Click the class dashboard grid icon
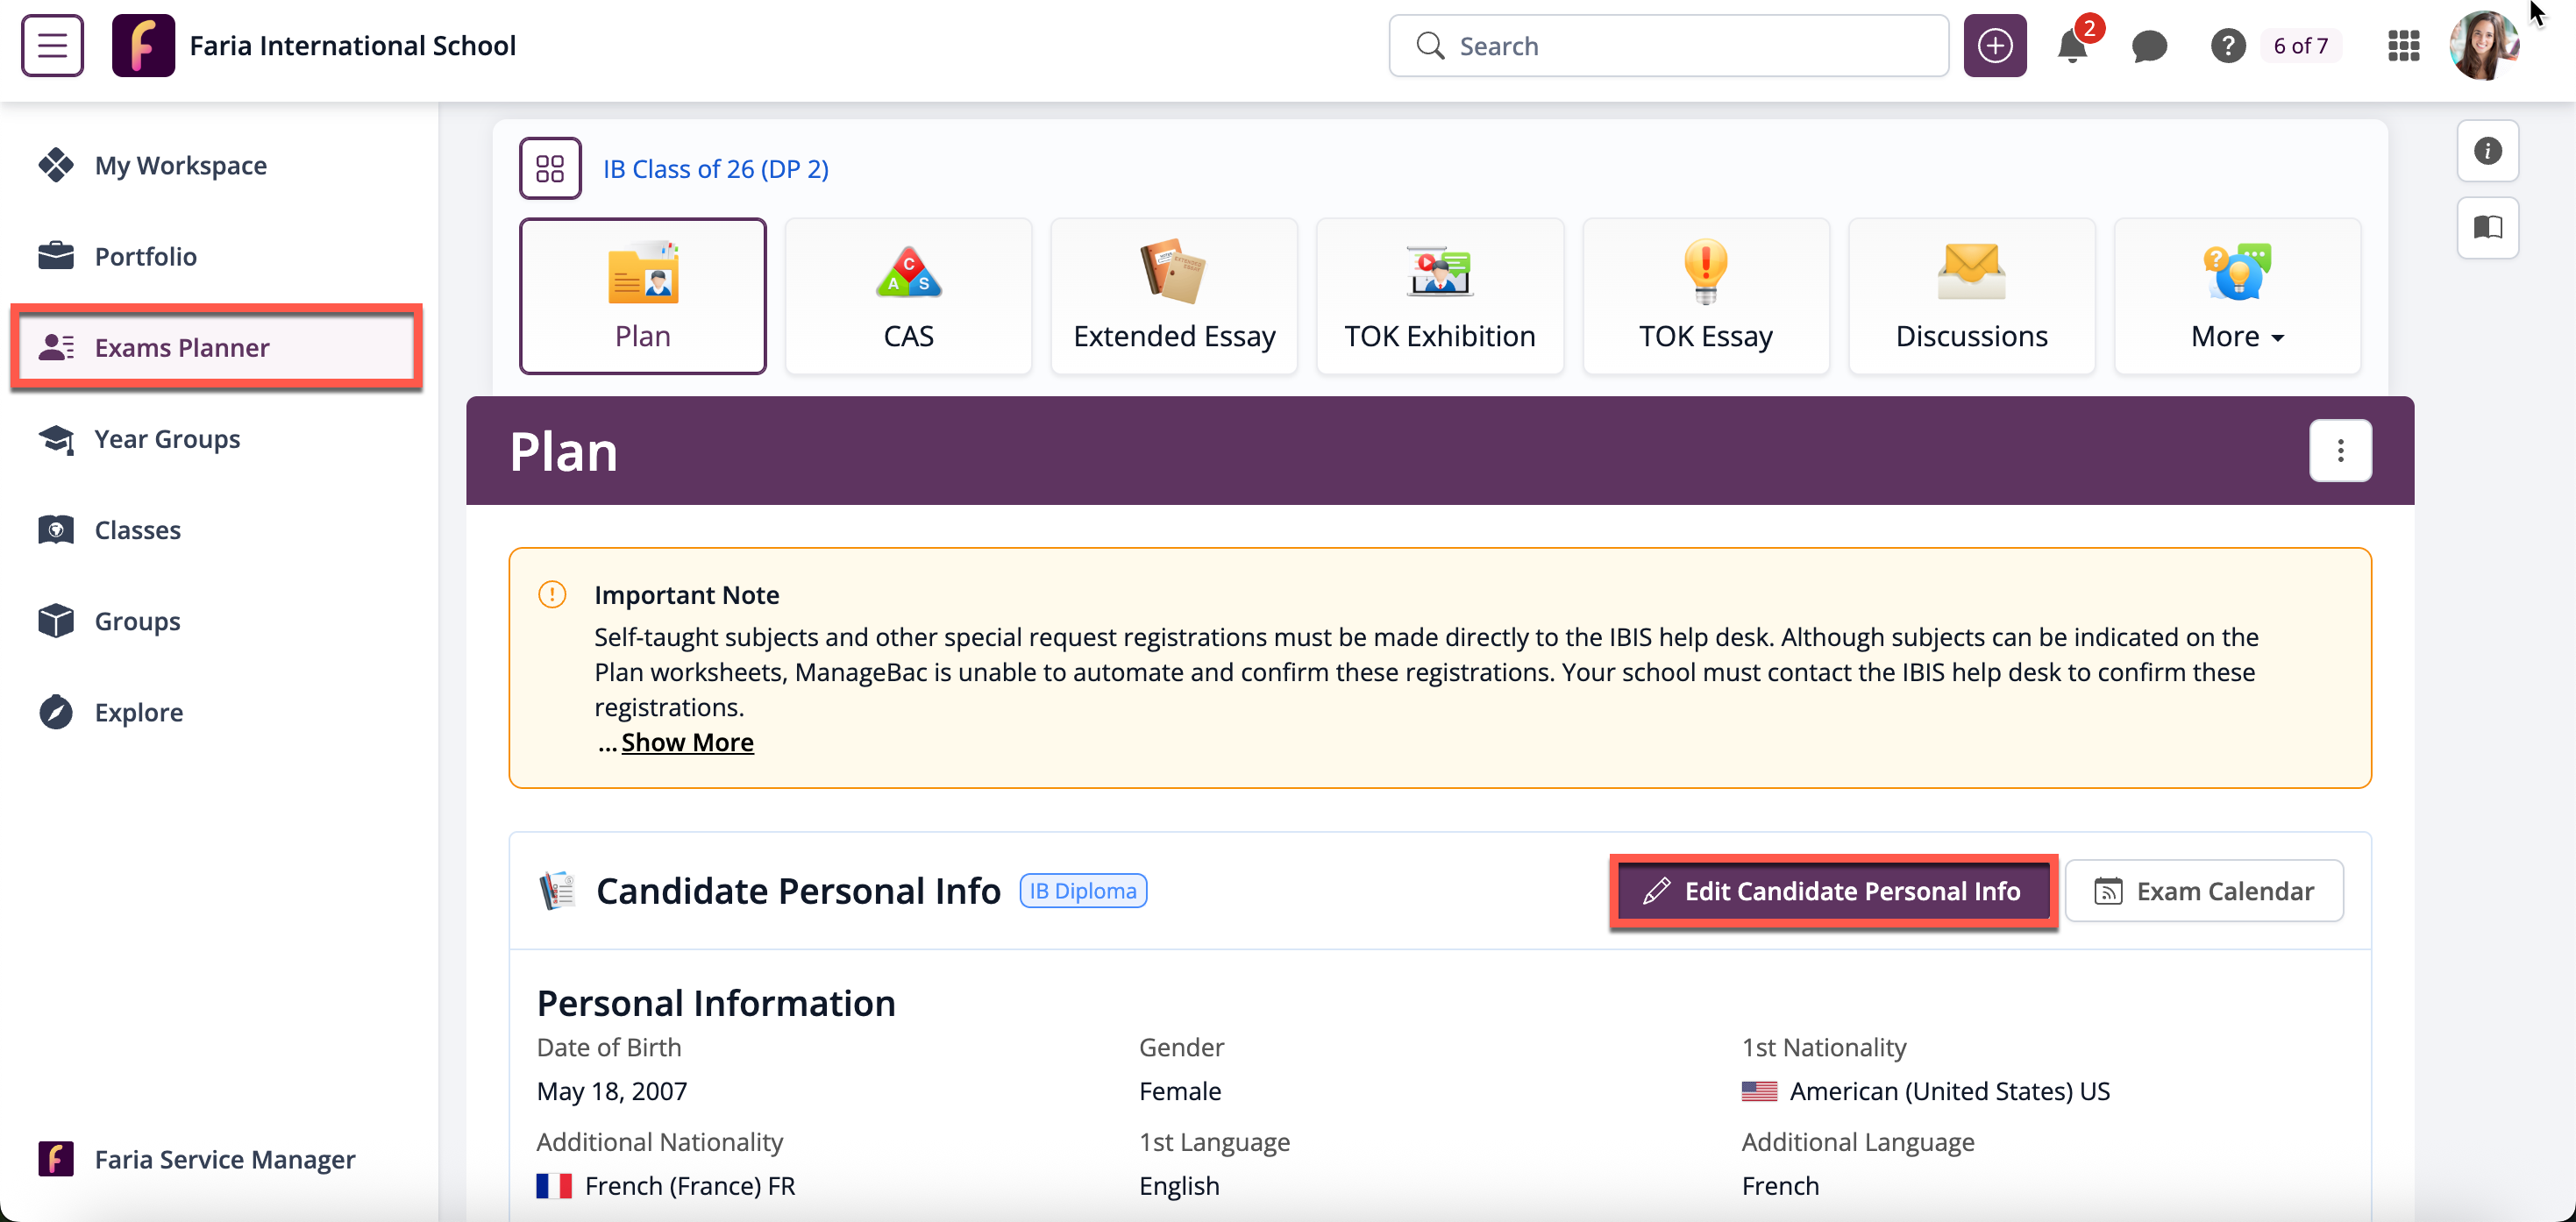This screenshot has width=2576, height=1222. [x=550, y=168]
